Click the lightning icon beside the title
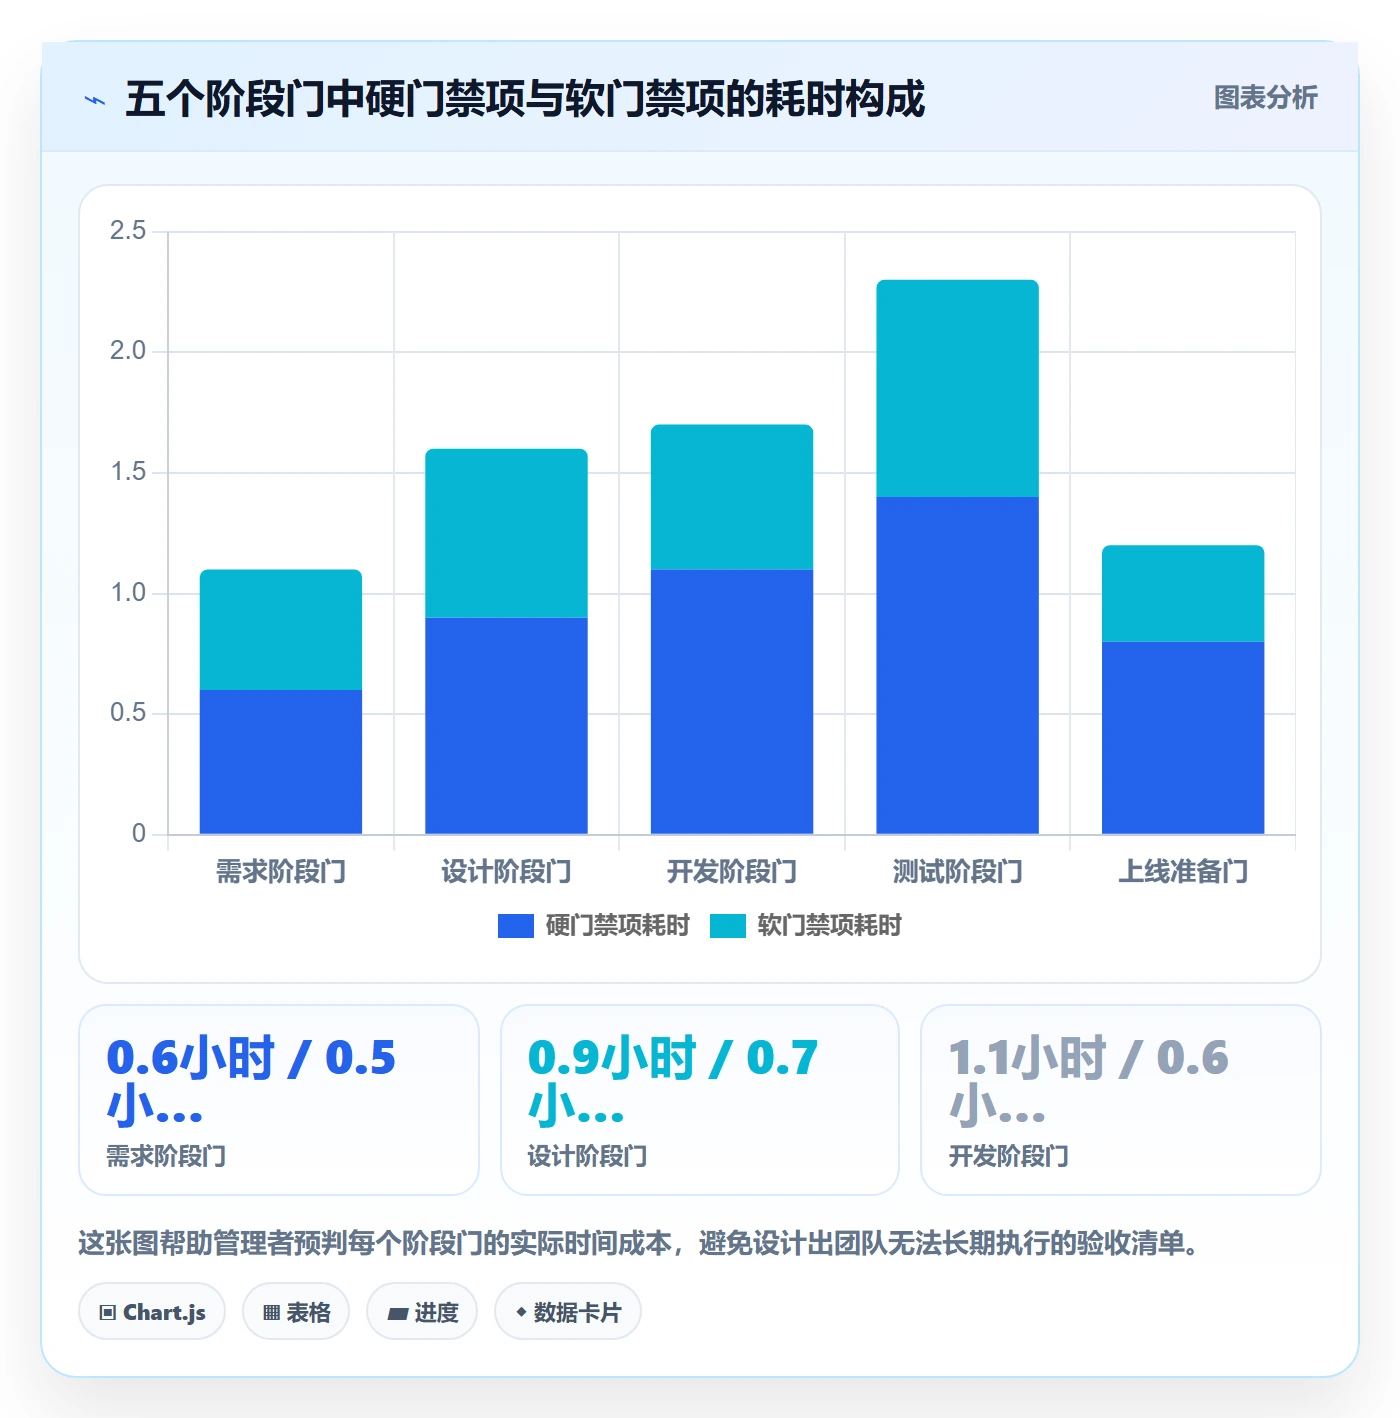 pyautogui.click(x=95, y=100)
